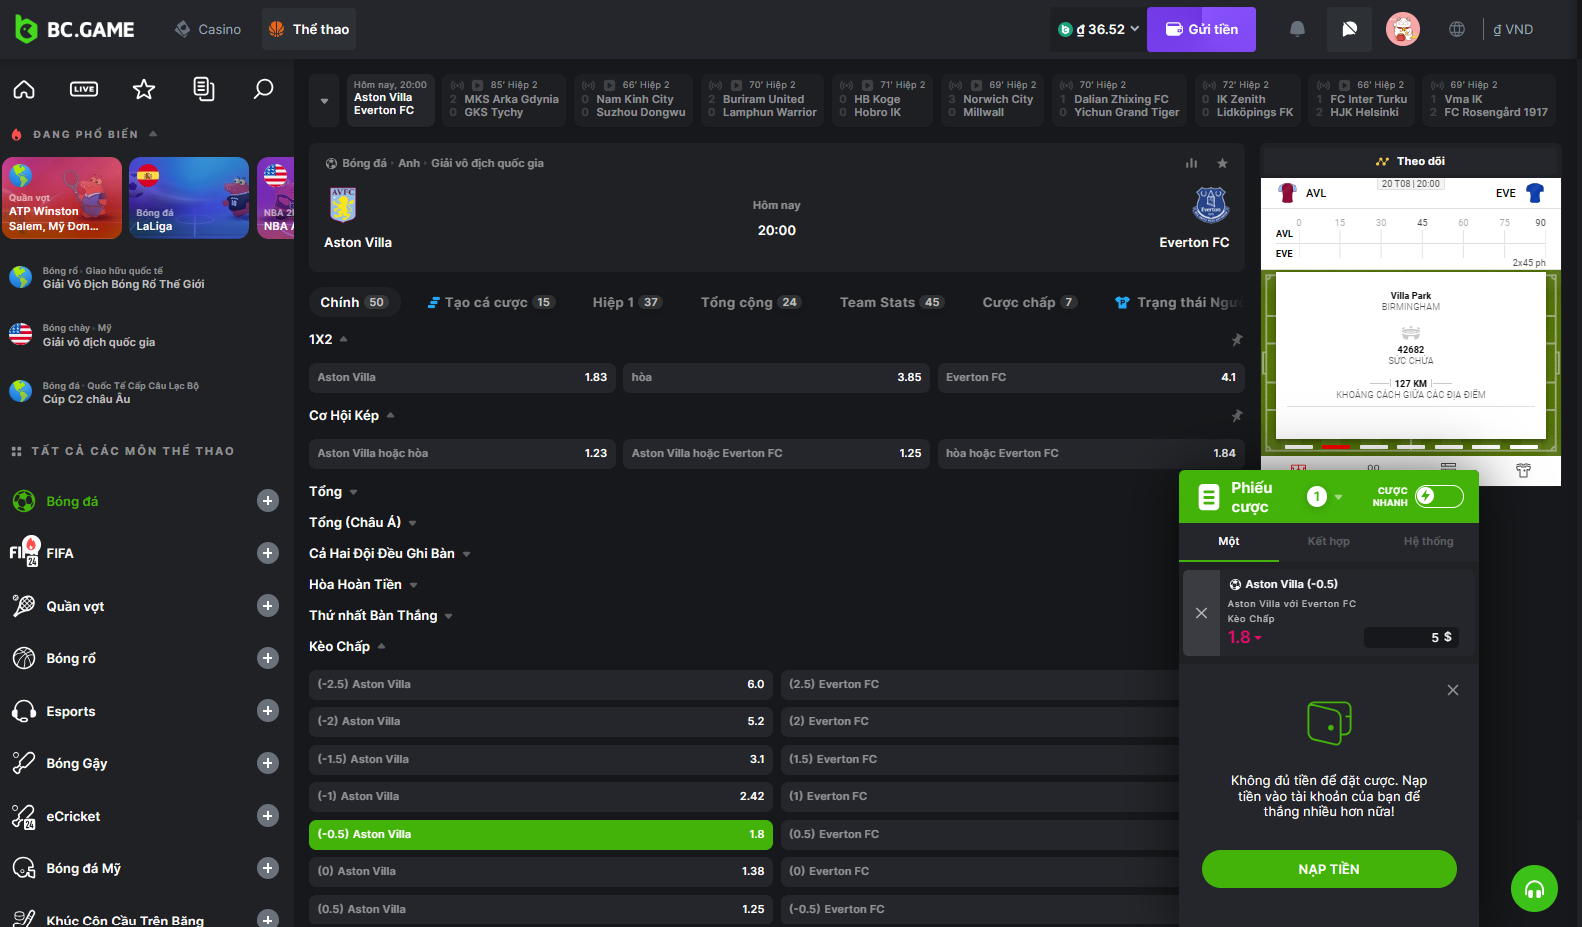Open the LIVE events icon

[x=84, y=89]
